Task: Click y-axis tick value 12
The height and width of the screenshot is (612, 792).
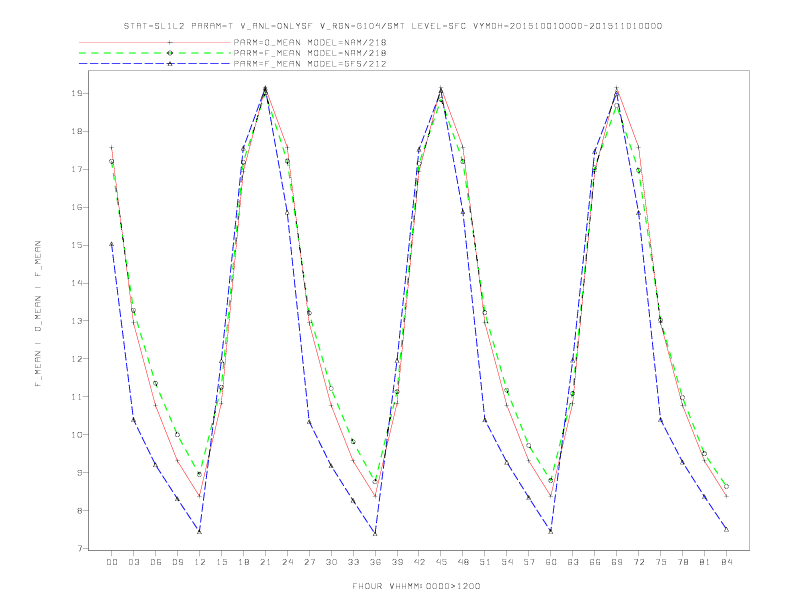Action: [x=77, y=359]
